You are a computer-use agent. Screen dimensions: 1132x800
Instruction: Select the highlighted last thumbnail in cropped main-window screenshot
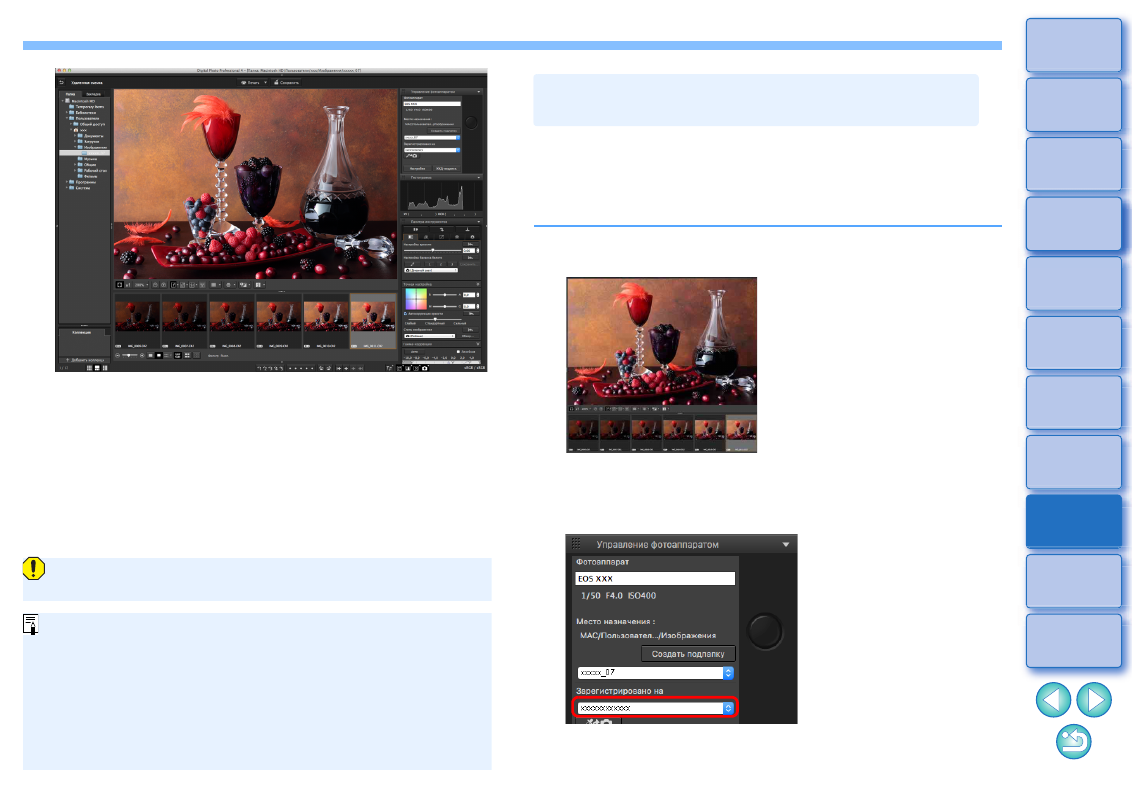pos(741,433)
